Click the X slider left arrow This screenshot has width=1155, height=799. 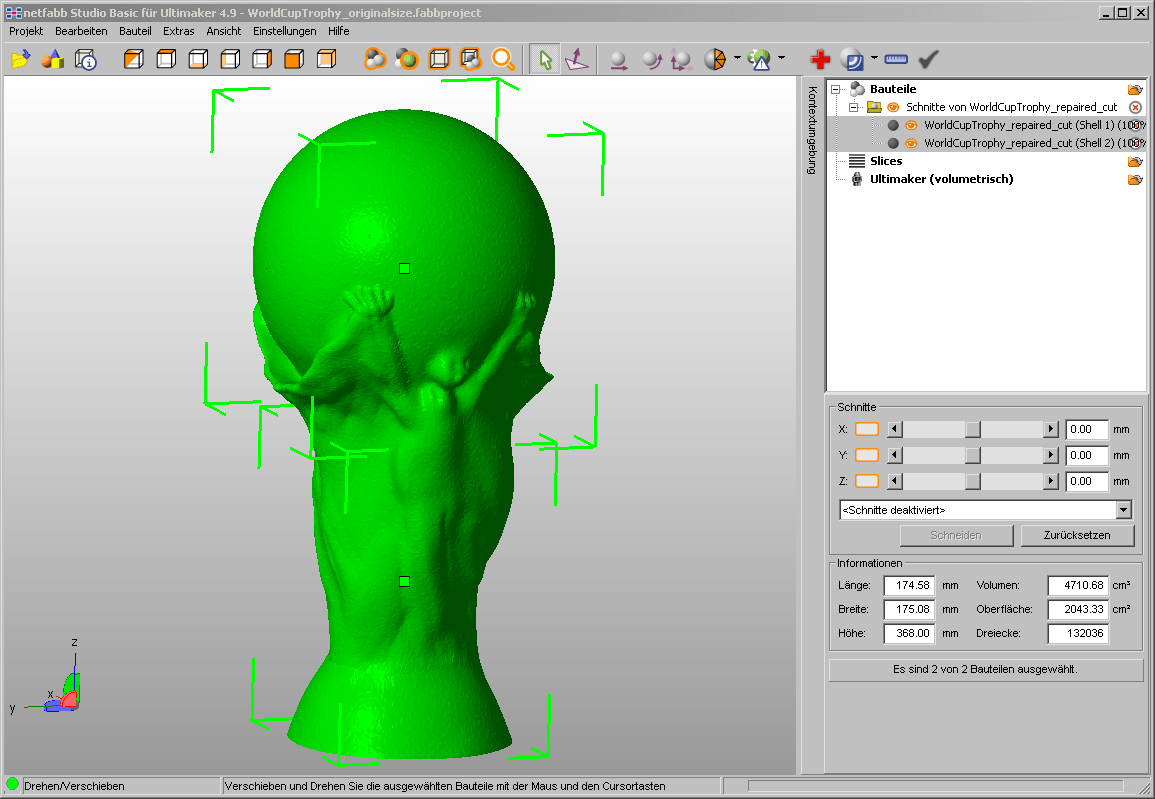point(894,429)
